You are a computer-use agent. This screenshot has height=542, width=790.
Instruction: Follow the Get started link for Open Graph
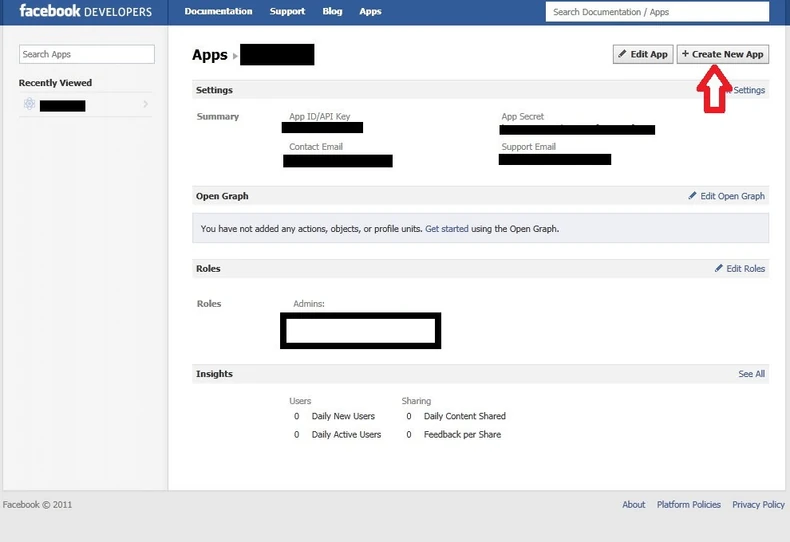coord(446,229)
